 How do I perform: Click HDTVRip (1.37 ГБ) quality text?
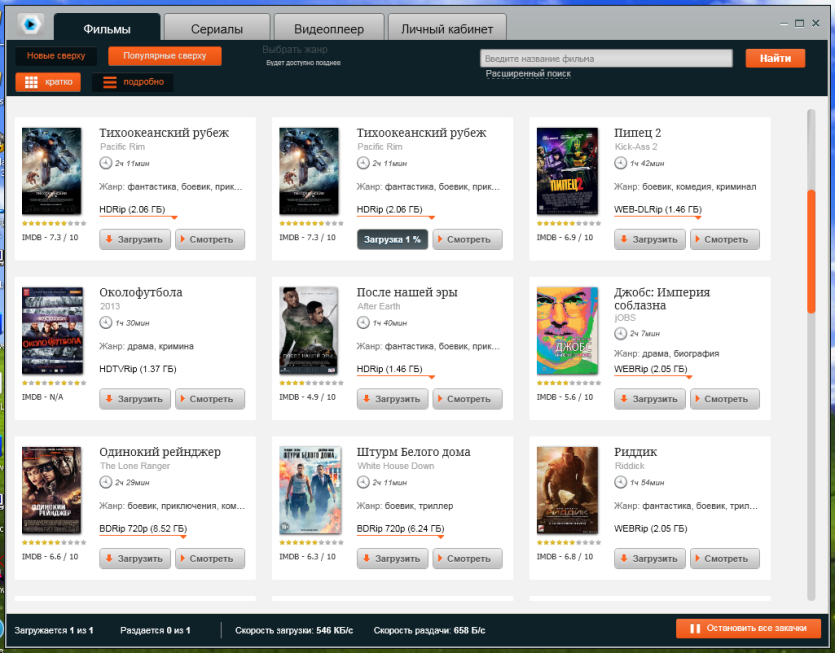coord(137,369)
